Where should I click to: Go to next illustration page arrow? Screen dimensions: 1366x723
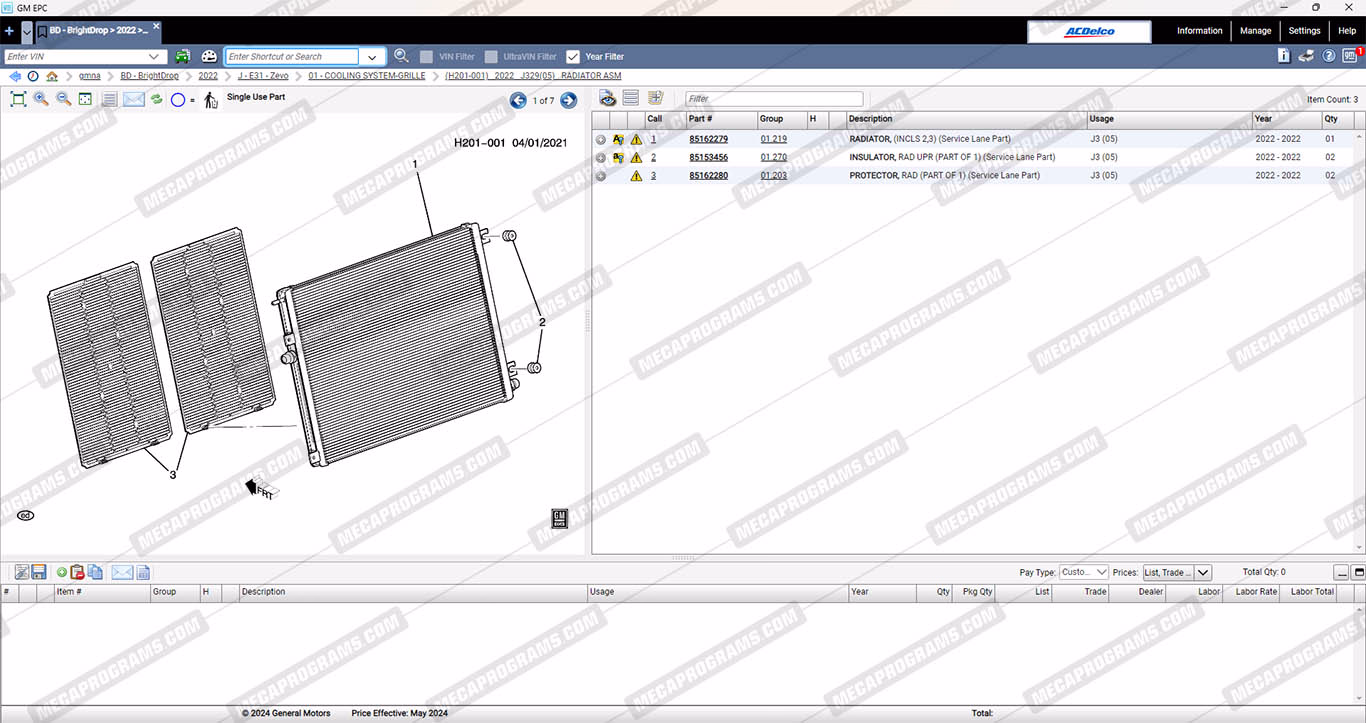coord(568,100)
